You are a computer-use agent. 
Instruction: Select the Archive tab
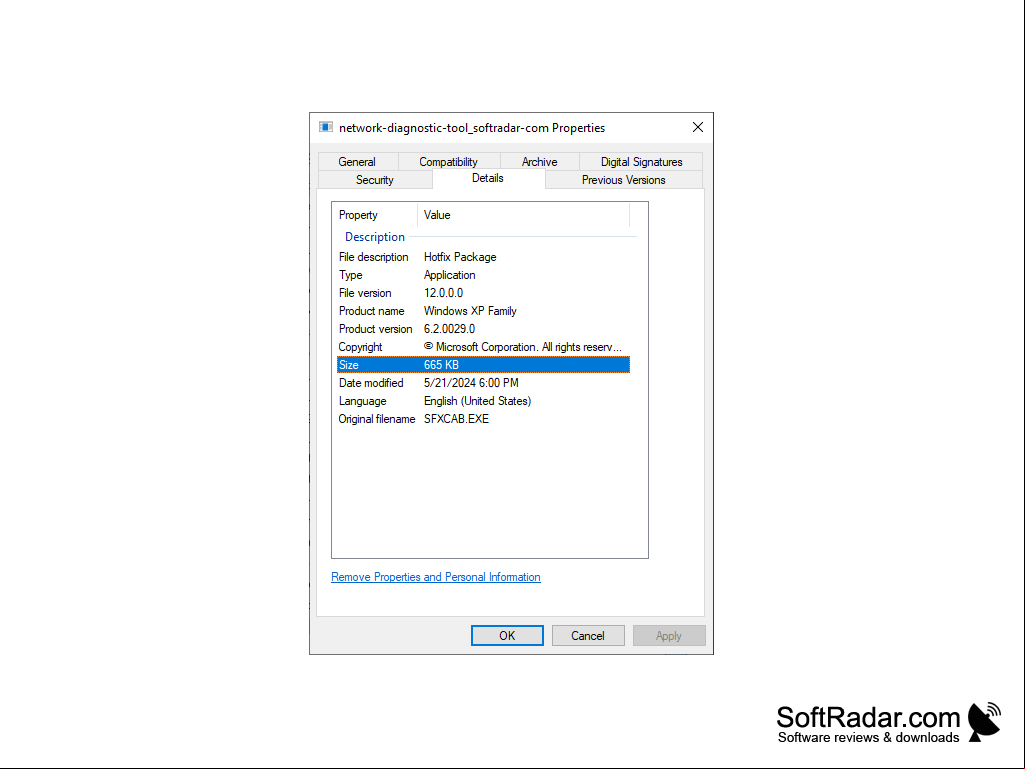point(539,162)
